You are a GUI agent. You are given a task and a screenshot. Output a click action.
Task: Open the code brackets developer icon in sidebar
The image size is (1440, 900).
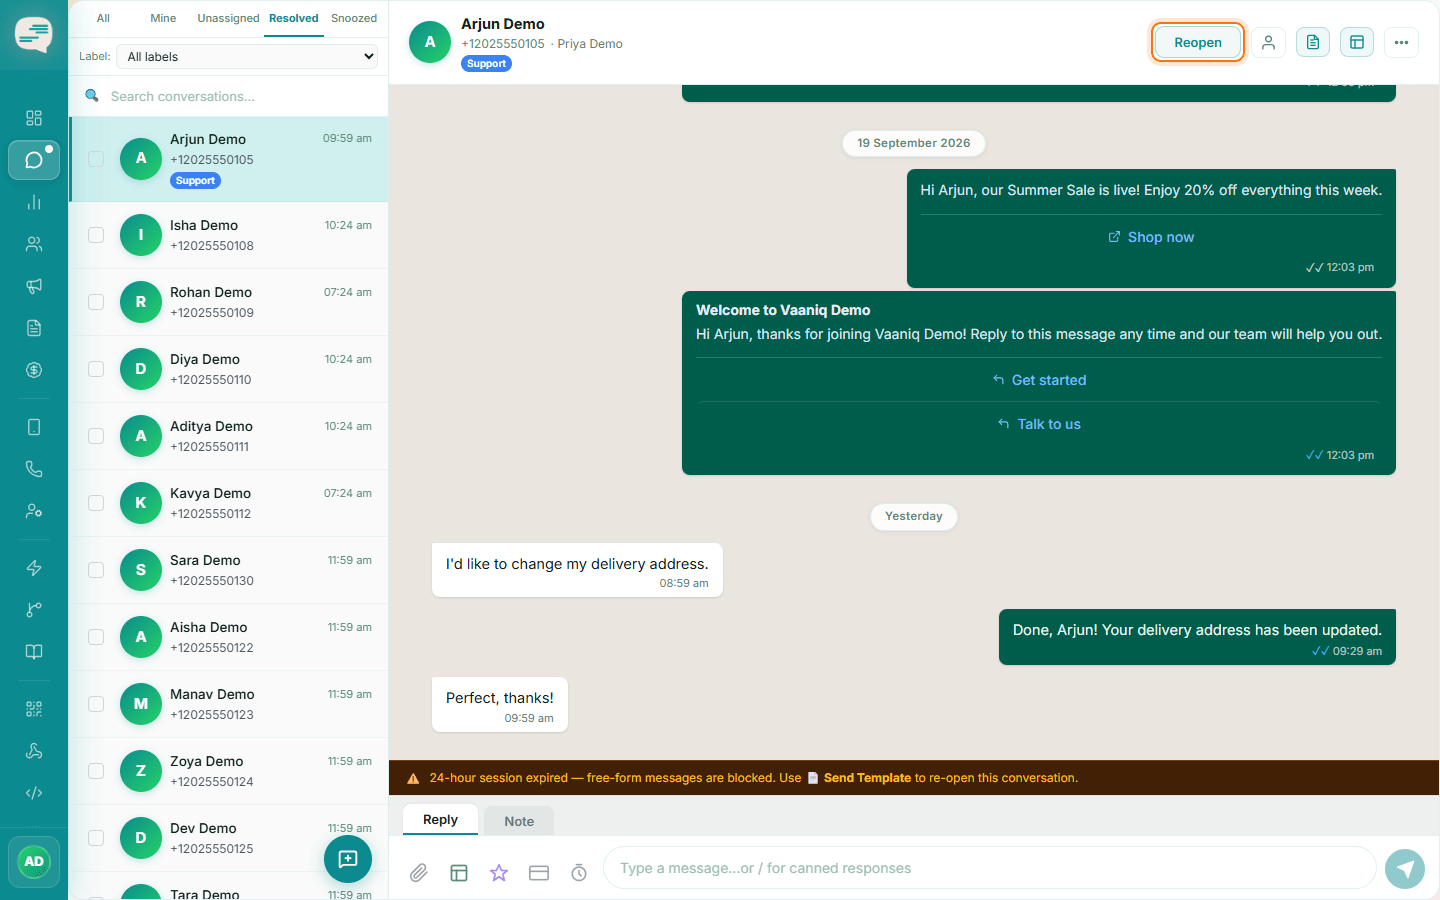34,793
